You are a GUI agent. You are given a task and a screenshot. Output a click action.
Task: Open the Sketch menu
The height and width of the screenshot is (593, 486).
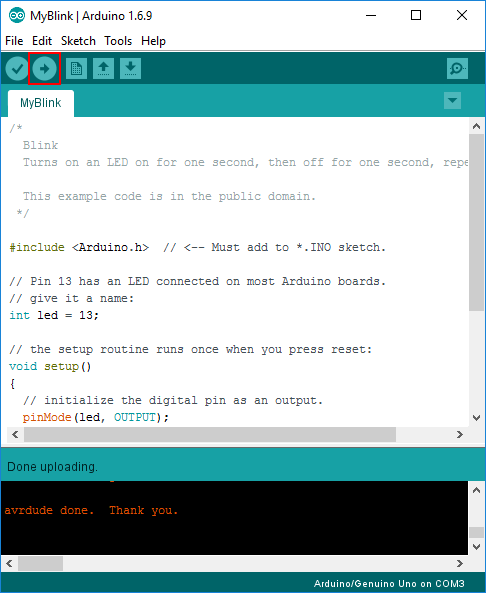78,40
